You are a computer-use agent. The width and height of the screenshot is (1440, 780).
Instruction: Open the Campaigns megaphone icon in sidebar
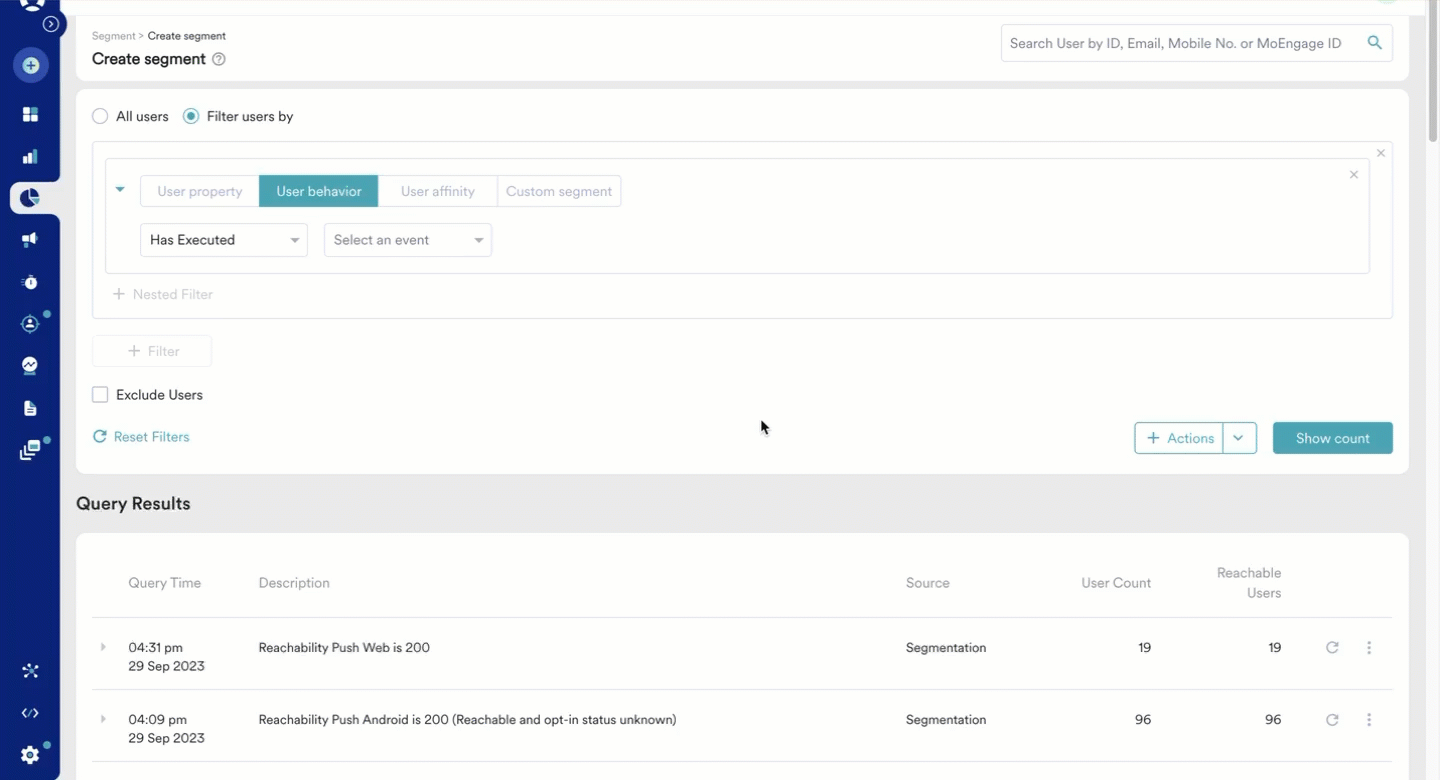click(x=30, y=240)
